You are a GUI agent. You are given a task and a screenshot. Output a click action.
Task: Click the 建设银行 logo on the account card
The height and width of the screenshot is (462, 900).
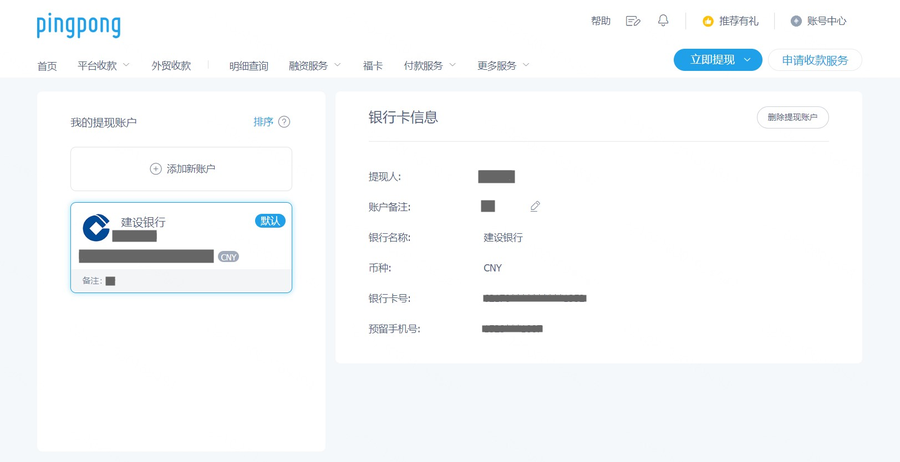click(96, 227)
